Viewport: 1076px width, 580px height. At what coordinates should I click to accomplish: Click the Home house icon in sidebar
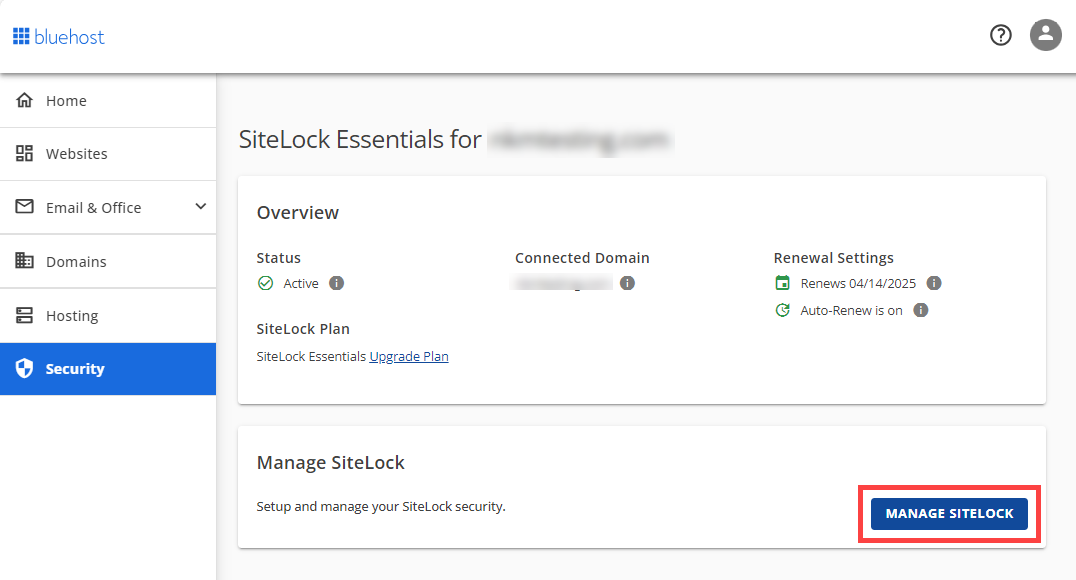coord(24,100)
